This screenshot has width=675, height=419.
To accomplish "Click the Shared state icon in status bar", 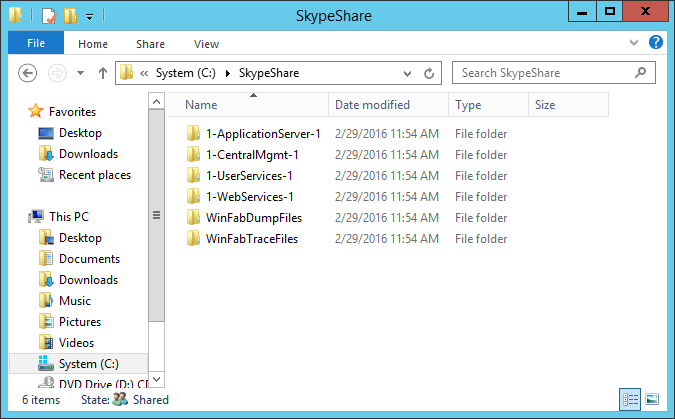I will (x=120, y=400).
